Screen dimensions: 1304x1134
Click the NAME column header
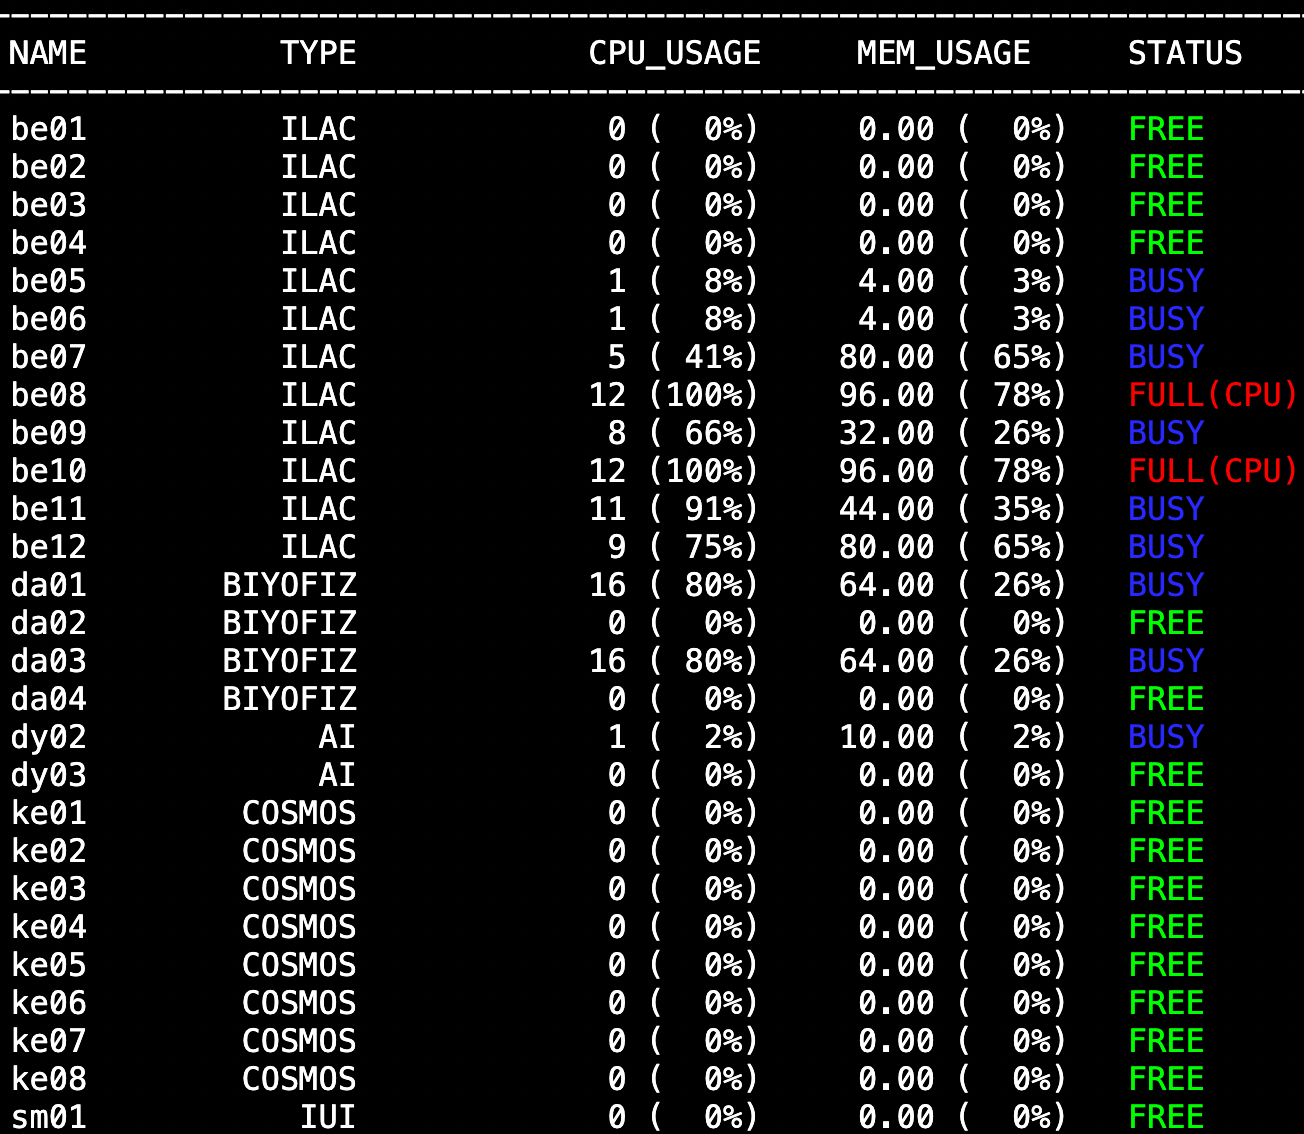[x=48, y=53]
